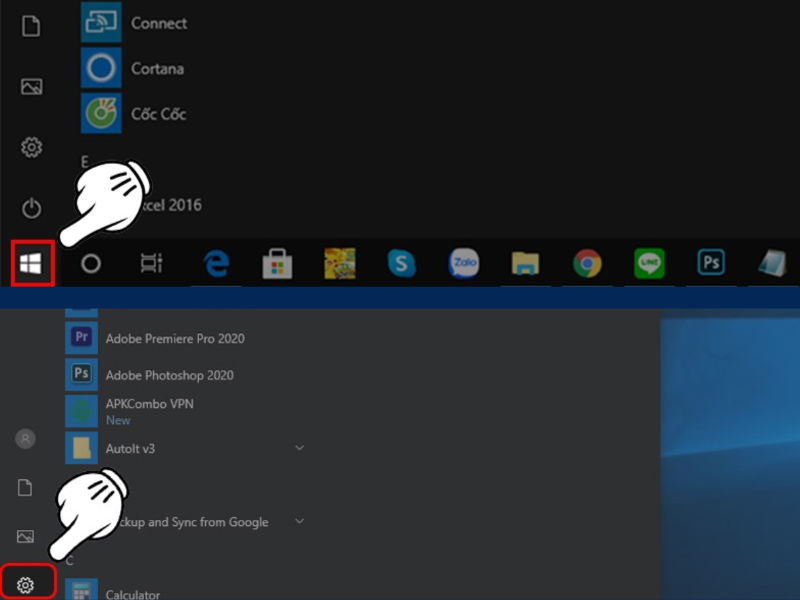
Task: Open Cortana circle on the taskbar
Action: point(91,263)
